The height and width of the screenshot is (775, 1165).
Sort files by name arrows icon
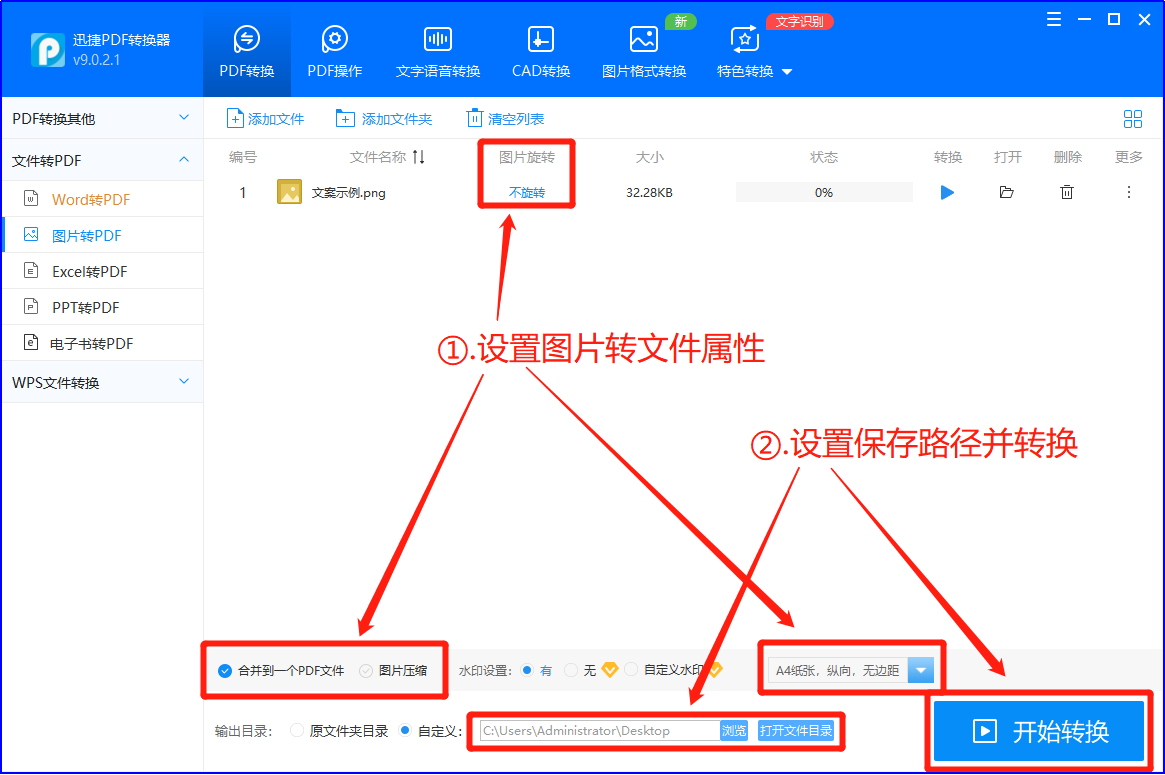(x=419, y=157)
